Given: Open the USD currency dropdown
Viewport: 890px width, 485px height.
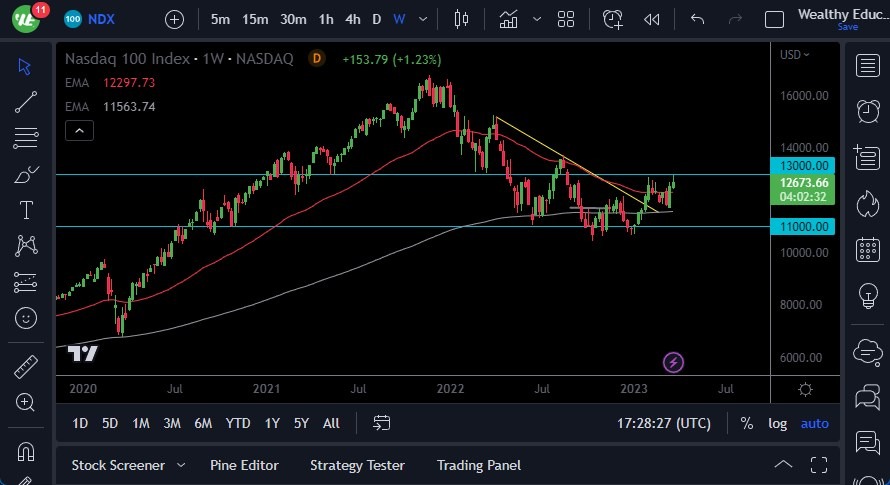Looking at the screenshot, I should (795, 54).
